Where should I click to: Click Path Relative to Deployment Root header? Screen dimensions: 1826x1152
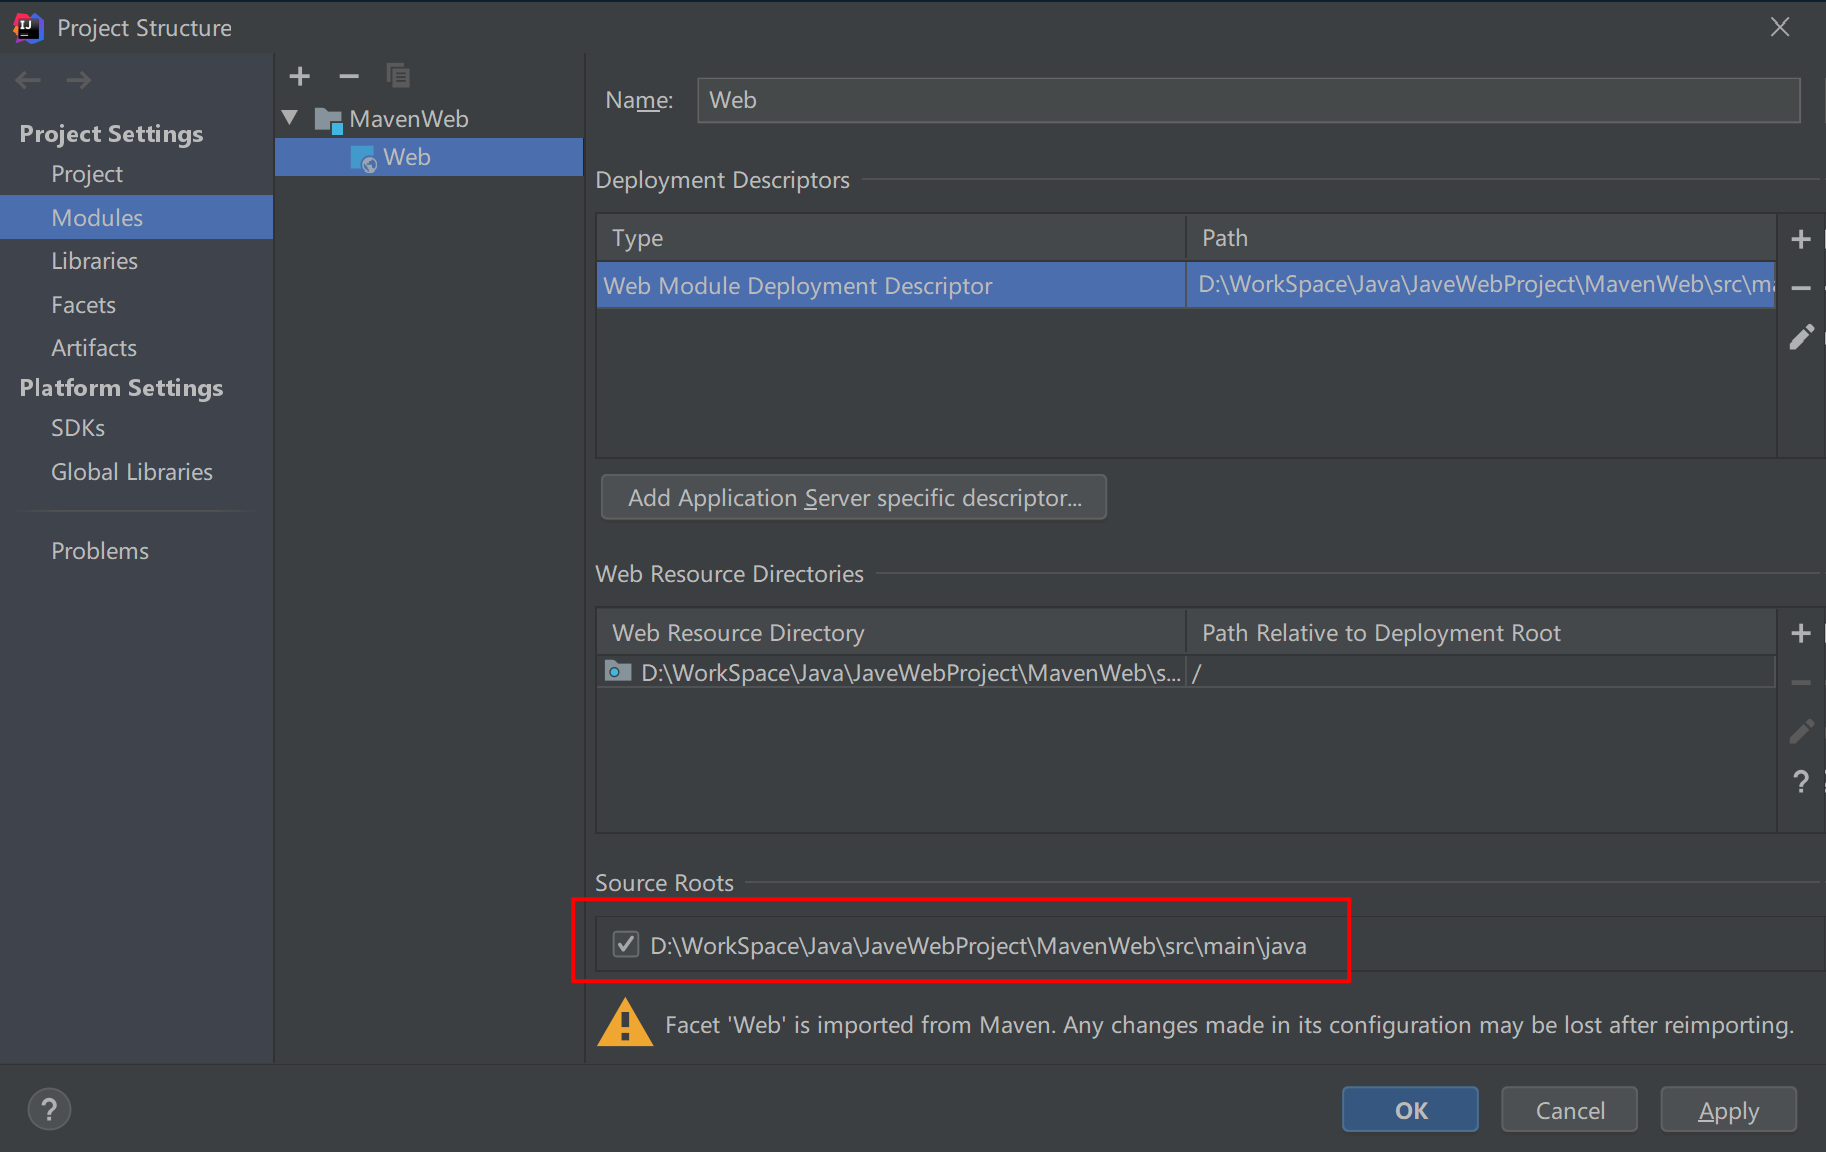[1481, 632]
